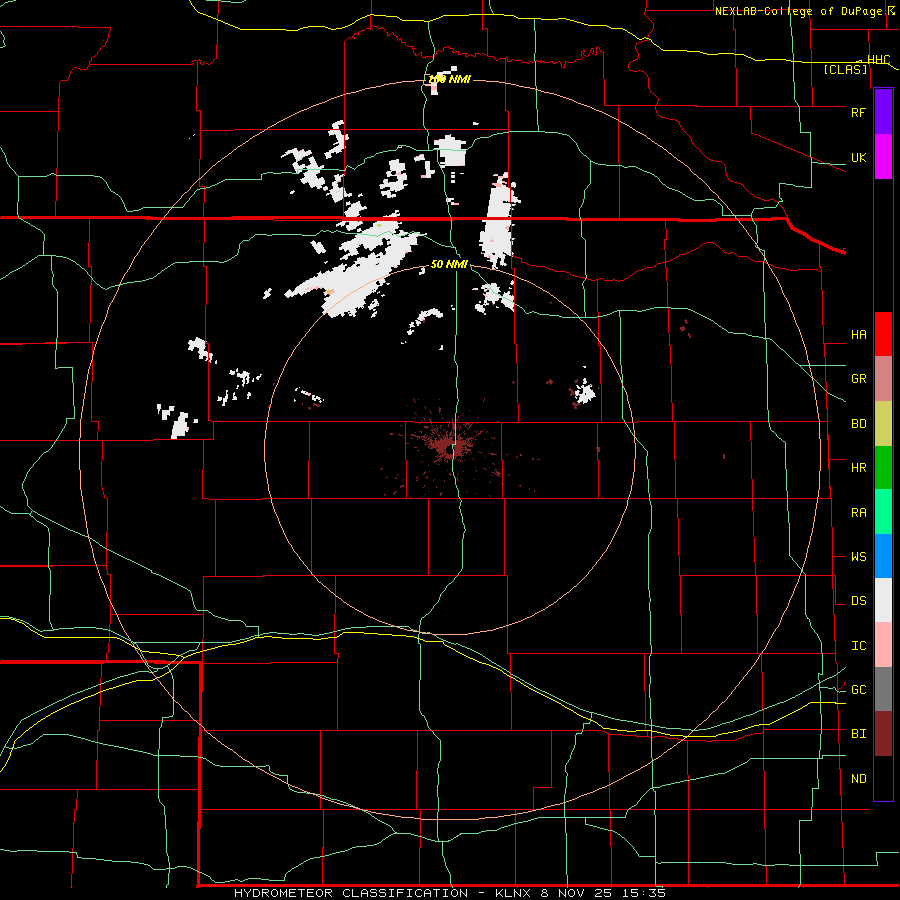Pick the RA light green legend swatch
Viewport: 900px width, 900px height.
coord(883,512)
